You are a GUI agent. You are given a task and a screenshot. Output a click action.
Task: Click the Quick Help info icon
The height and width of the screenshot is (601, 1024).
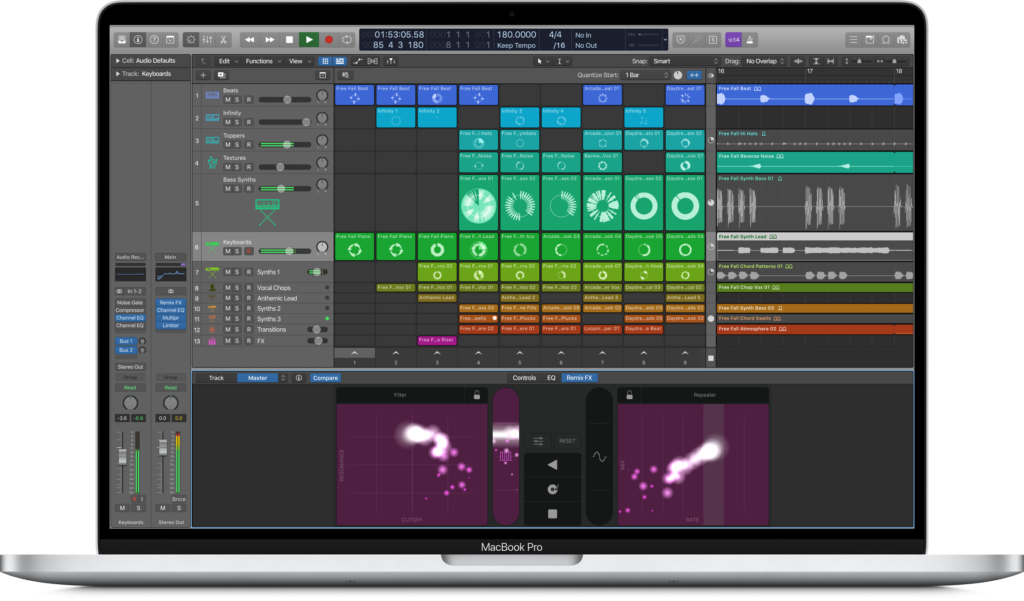point(138,39)
